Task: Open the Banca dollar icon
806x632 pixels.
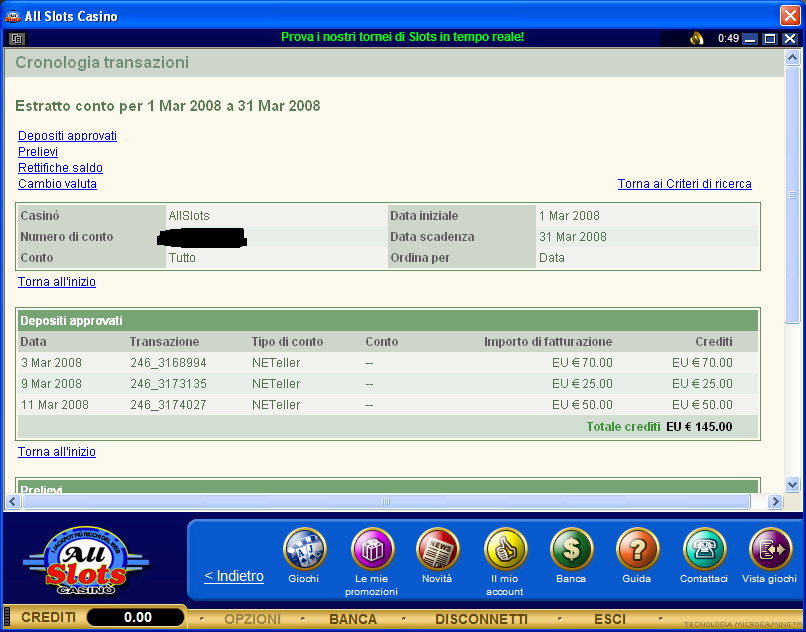Action: click(x=571, y=549)
